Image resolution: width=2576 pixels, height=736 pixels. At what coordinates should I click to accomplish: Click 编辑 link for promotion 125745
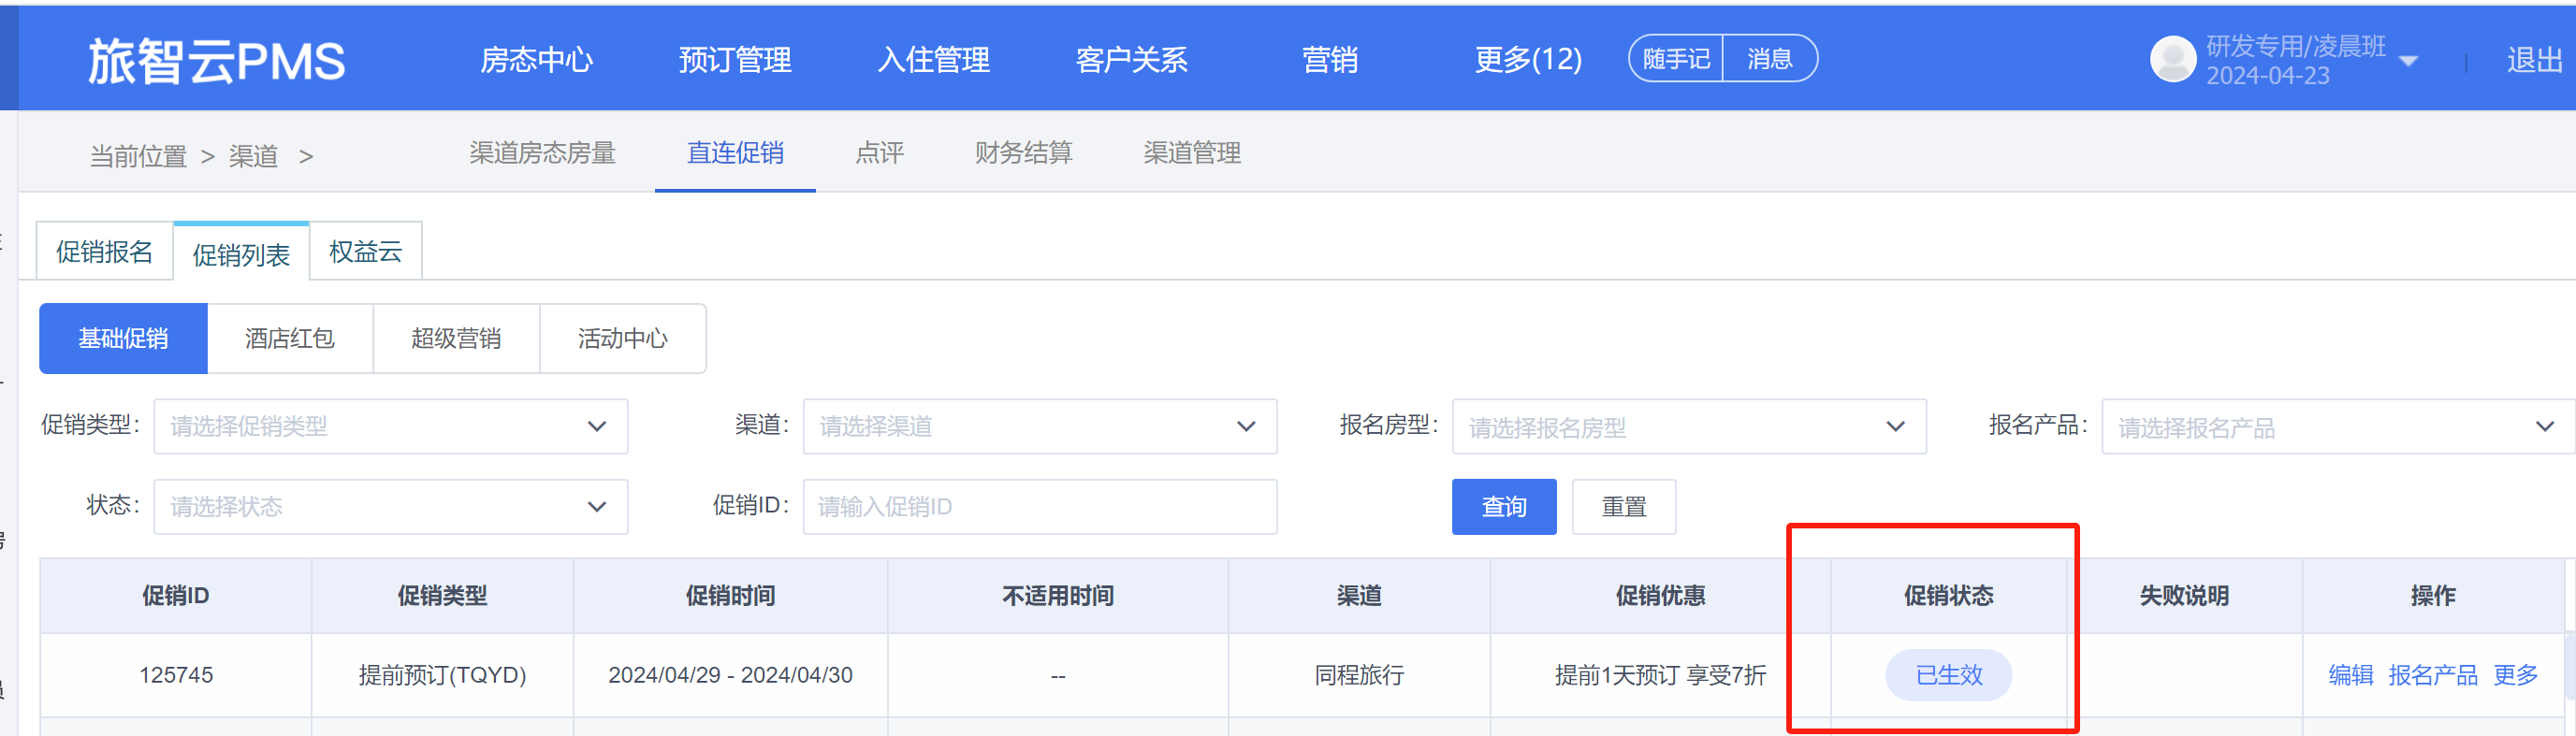point(2350,675)
